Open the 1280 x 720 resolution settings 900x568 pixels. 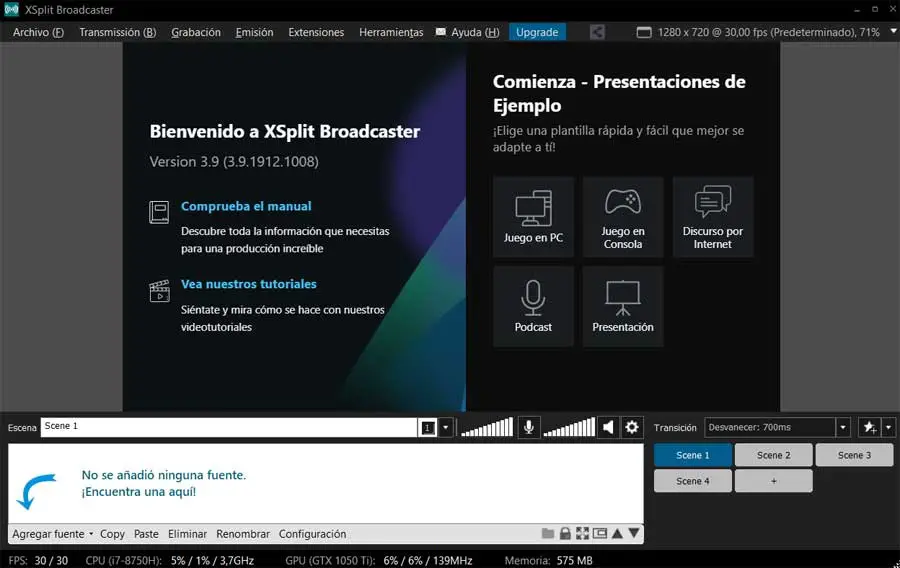point(768,32)
